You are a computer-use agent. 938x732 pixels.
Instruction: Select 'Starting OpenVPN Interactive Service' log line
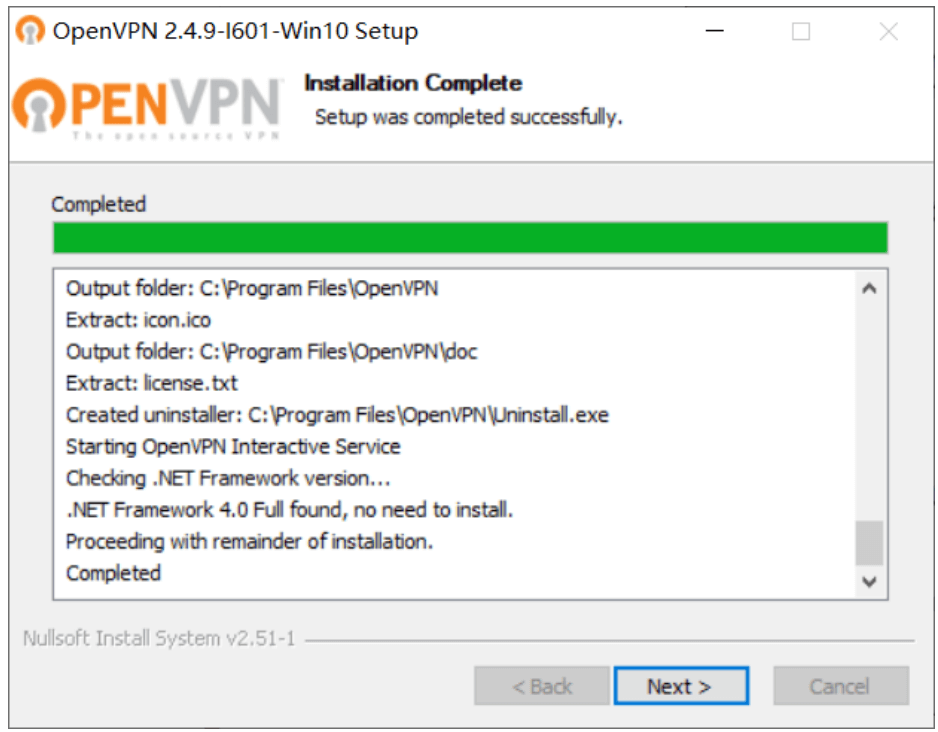(x=233, y=446)
